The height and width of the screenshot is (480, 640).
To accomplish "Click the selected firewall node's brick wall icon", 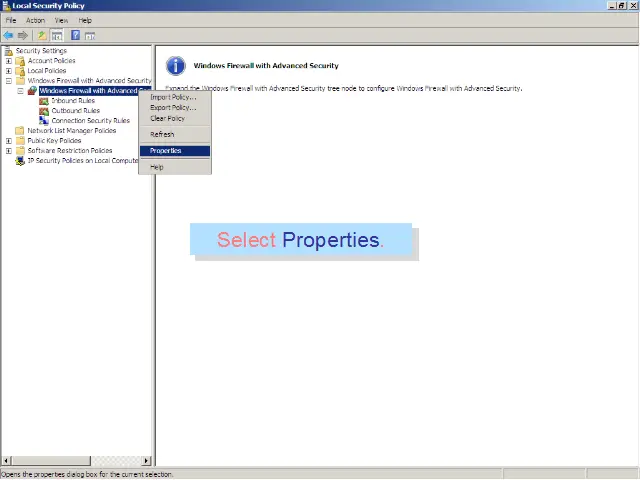I will click(x=32, y=91).
